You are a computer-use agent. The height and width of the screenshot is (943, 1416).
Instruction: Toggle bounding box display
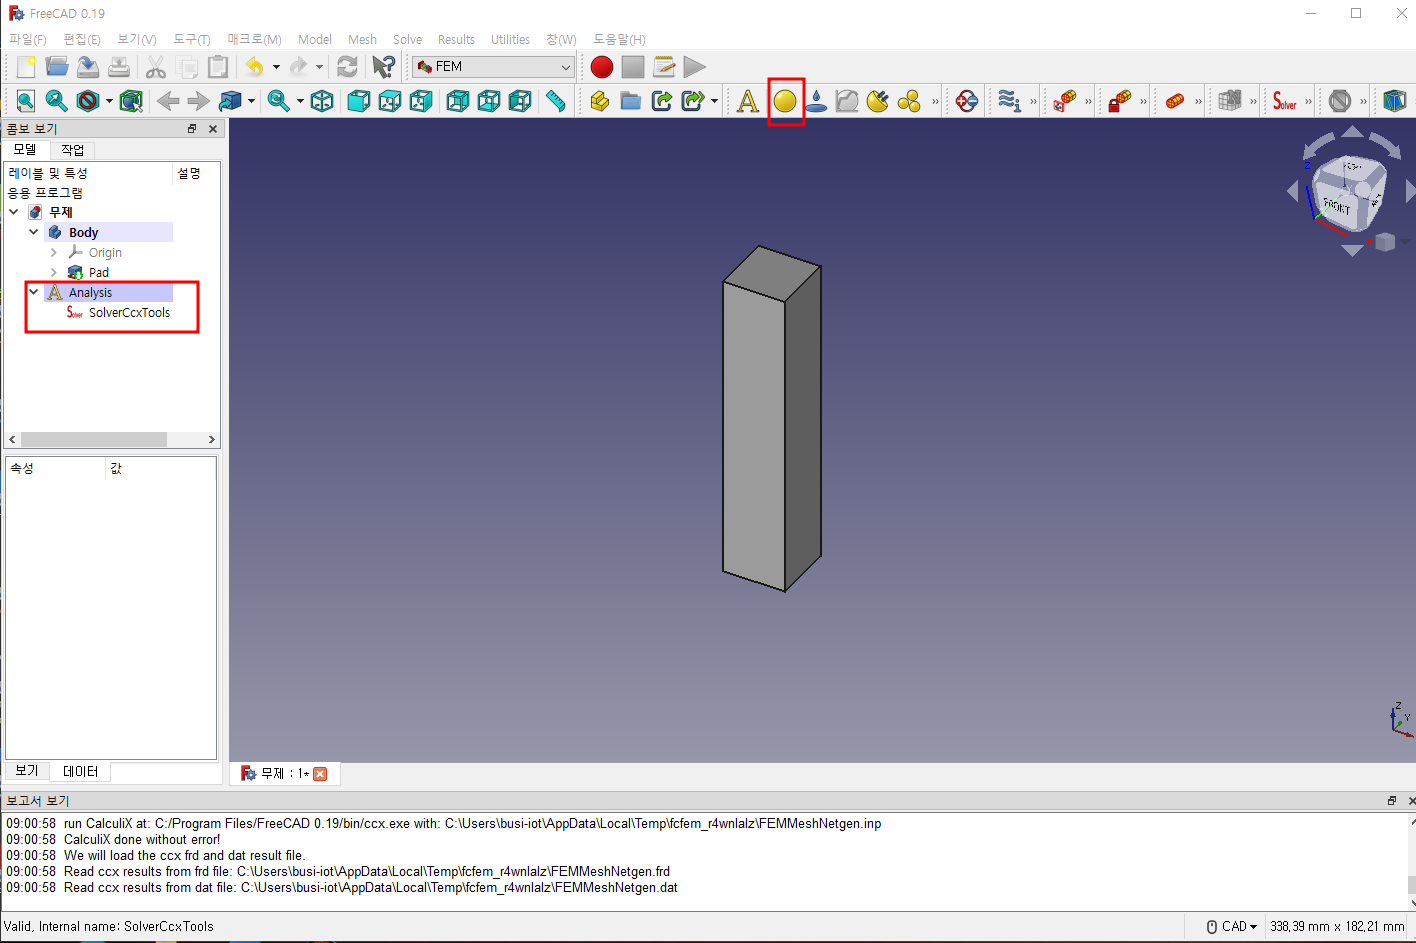point(131,101)
